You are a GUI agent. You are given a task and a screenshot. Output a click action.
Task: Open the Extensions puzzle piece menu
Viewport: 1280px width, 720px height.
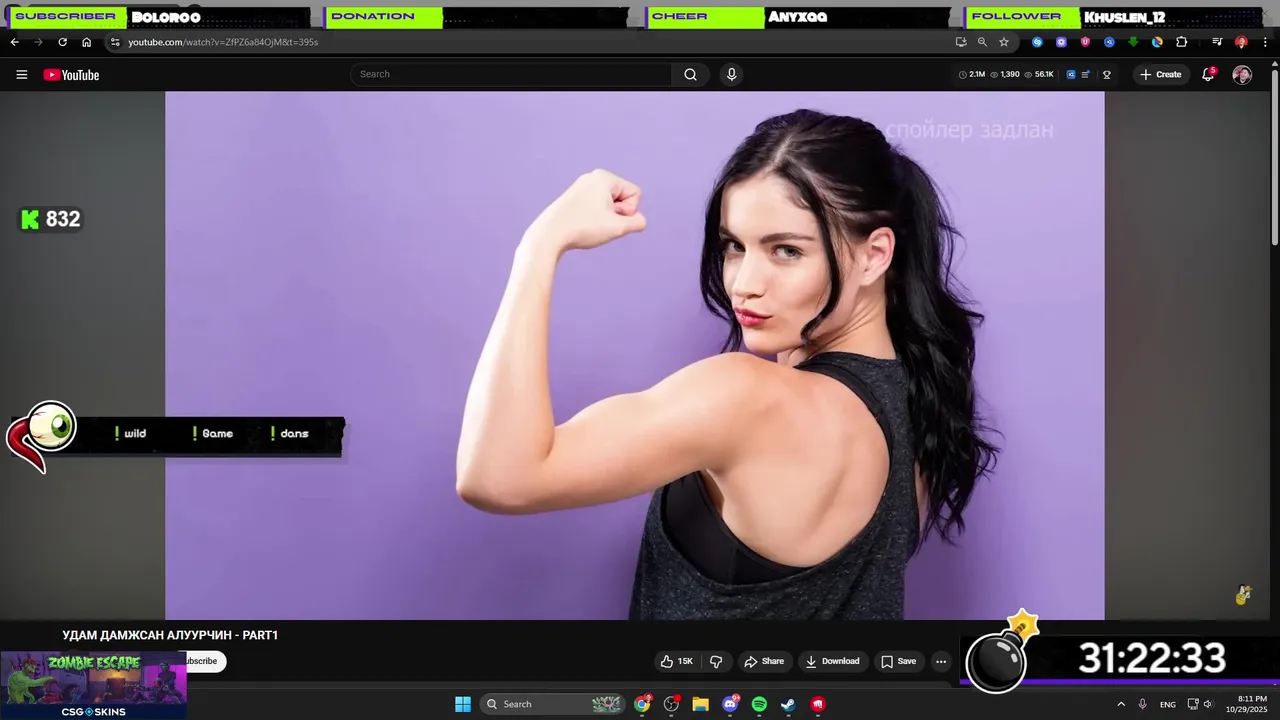1181,42
